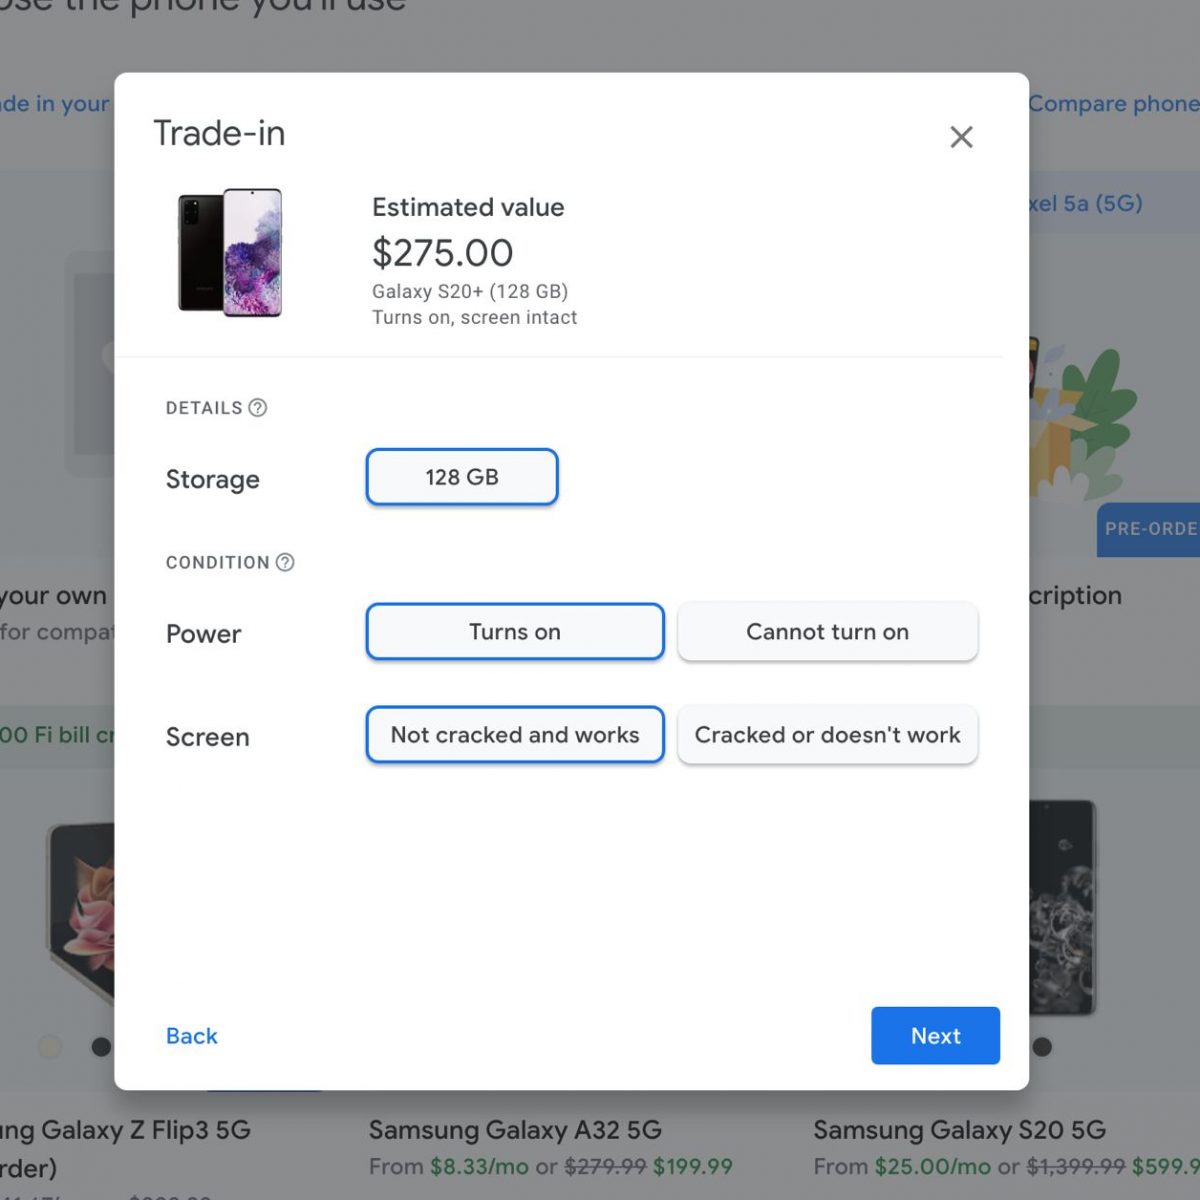Open the Condition help icon

[x=285, y=562]
